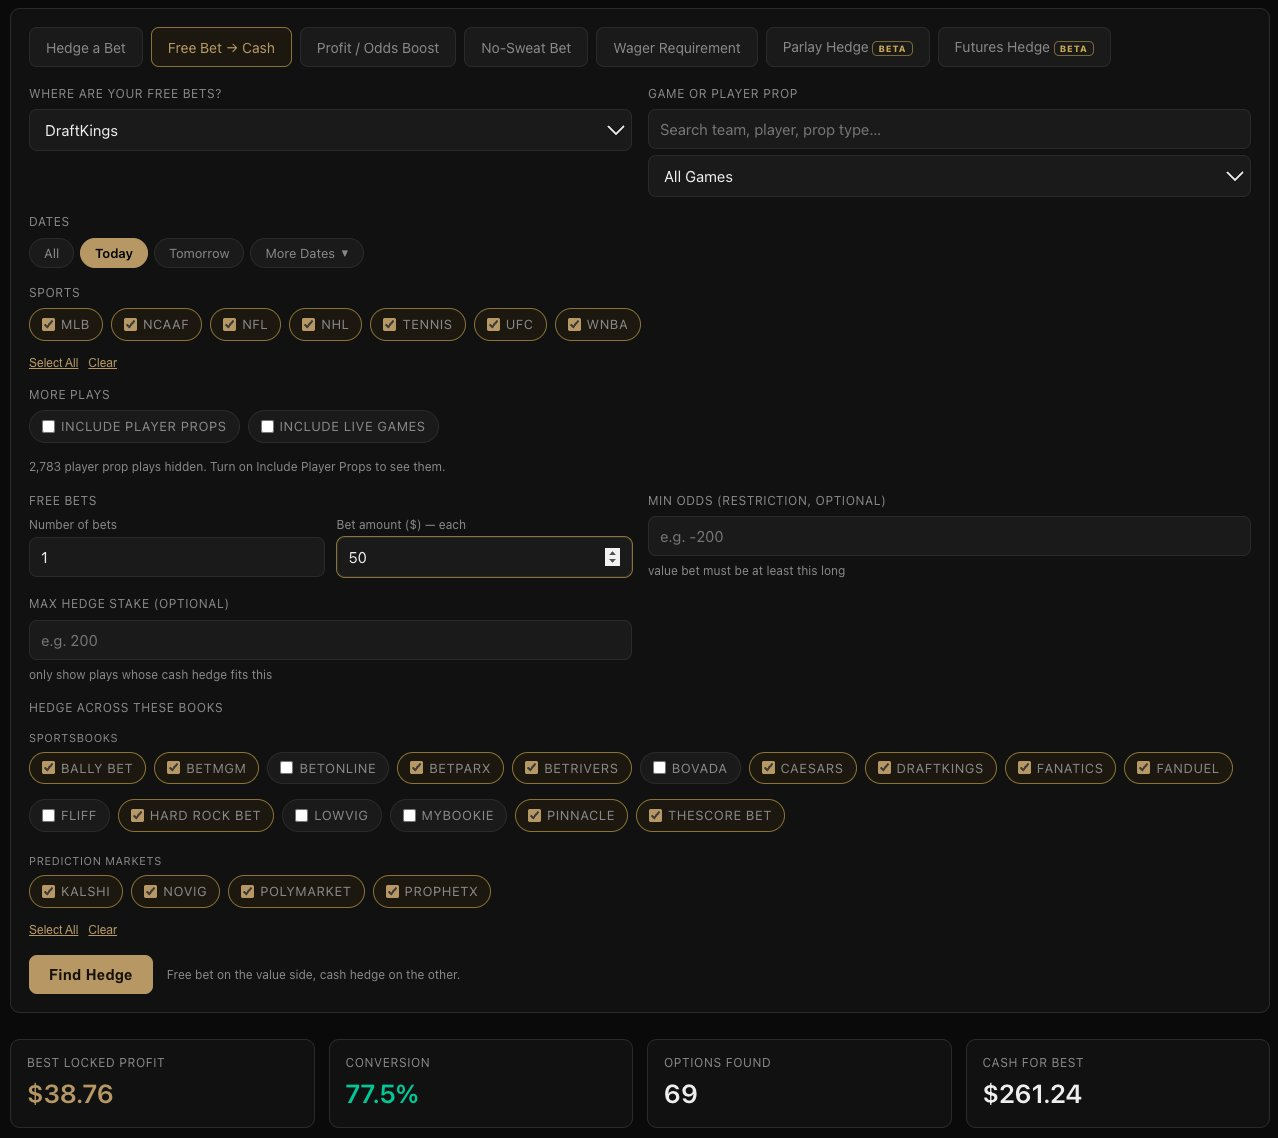Viewport: 1278px width, 1138px height.
Task: Uncheck the Hard Rock Bet sportsbook
Action: pyautogui.click(x=137, y=815)
